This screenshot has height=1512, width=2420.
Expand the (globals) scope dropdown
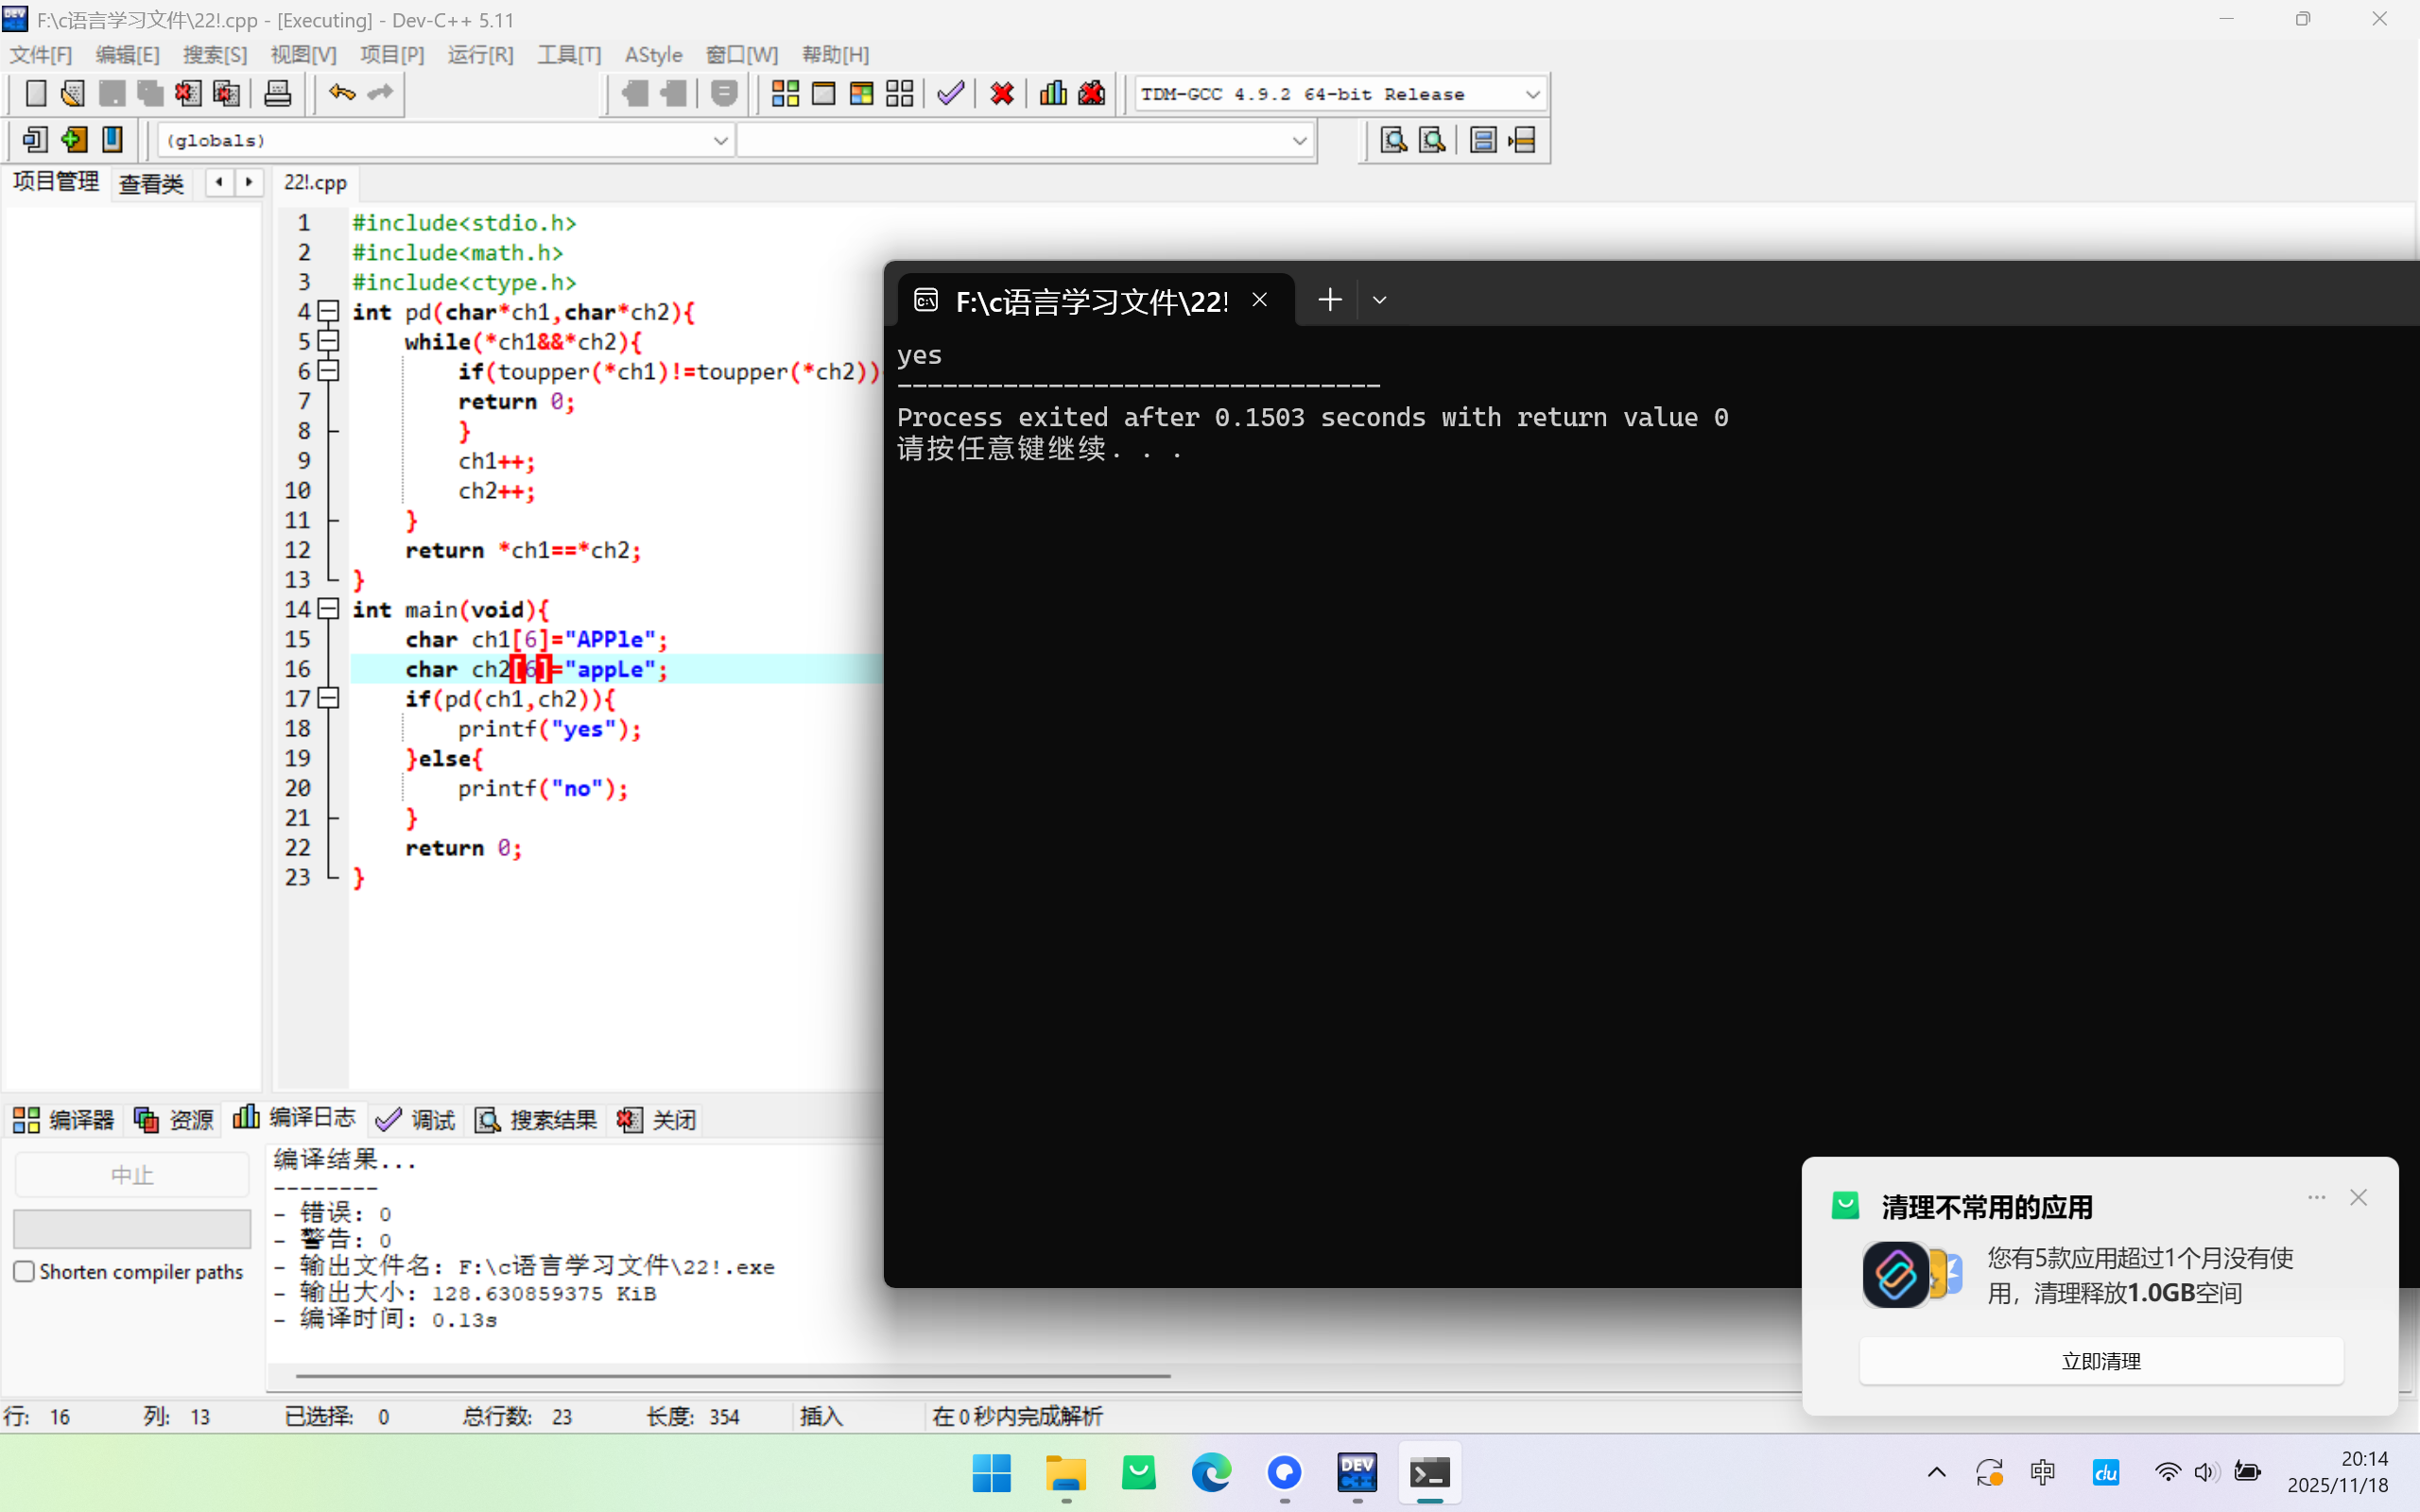[719, 140]
